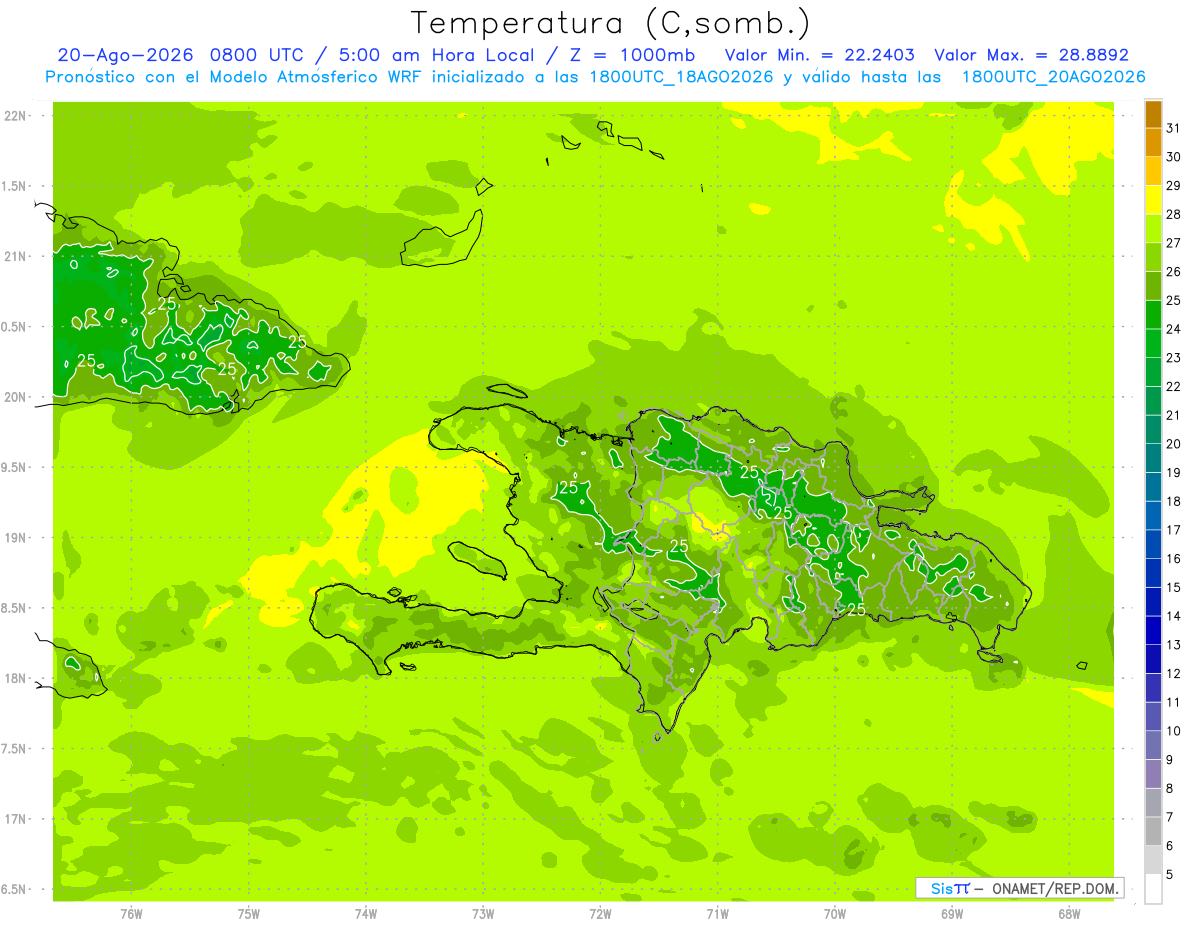Click legend value "15" on color scale
Viewport: 1200px width, 927px height.
point(1174,587)
